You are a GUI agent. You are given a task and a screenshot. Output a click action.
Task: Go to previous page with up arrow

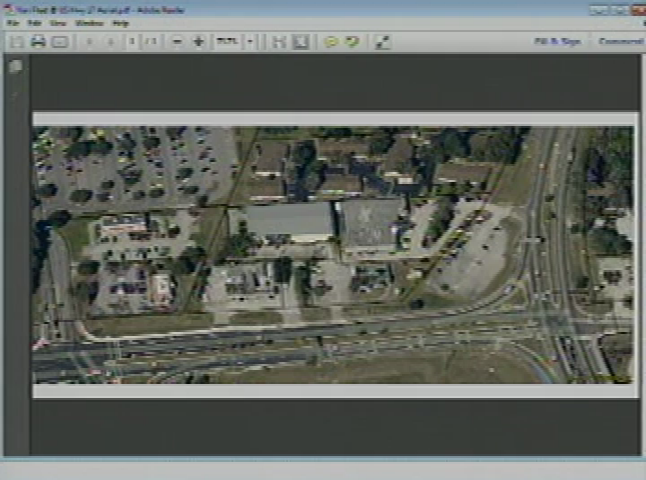tap(89, 42)
